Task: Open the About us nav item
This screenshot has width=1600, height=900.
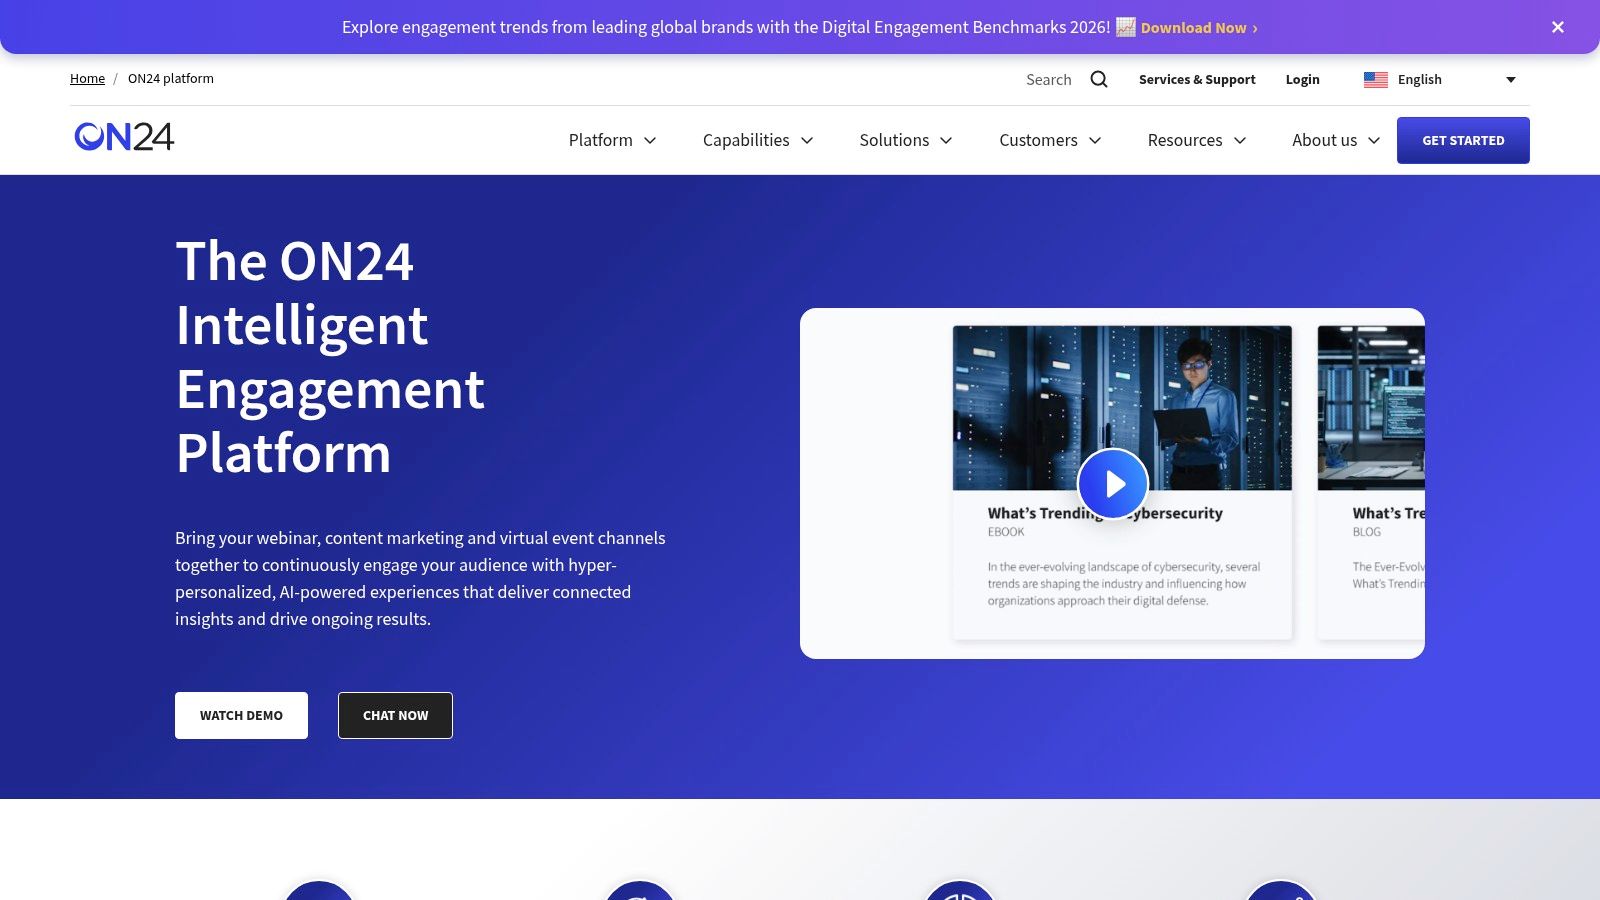Action: click(x=1324, y=140)
